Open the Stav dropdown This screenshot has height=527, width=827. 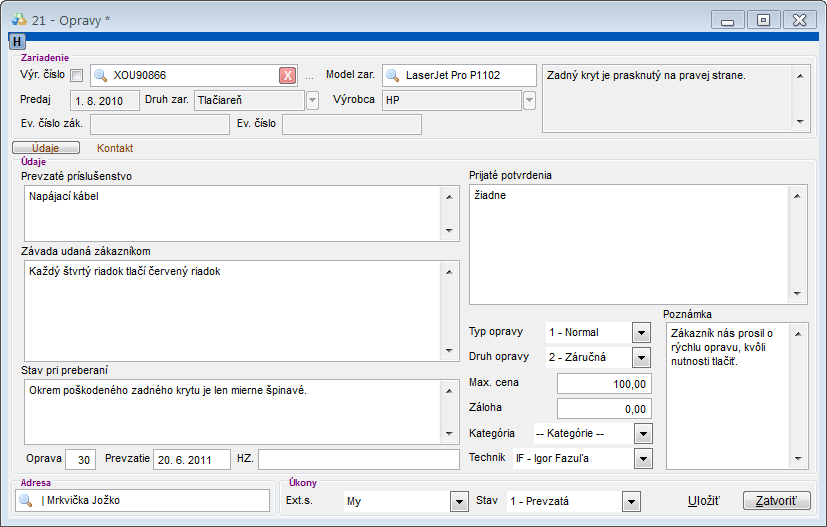pyautogui.click(x=630, y=500)
